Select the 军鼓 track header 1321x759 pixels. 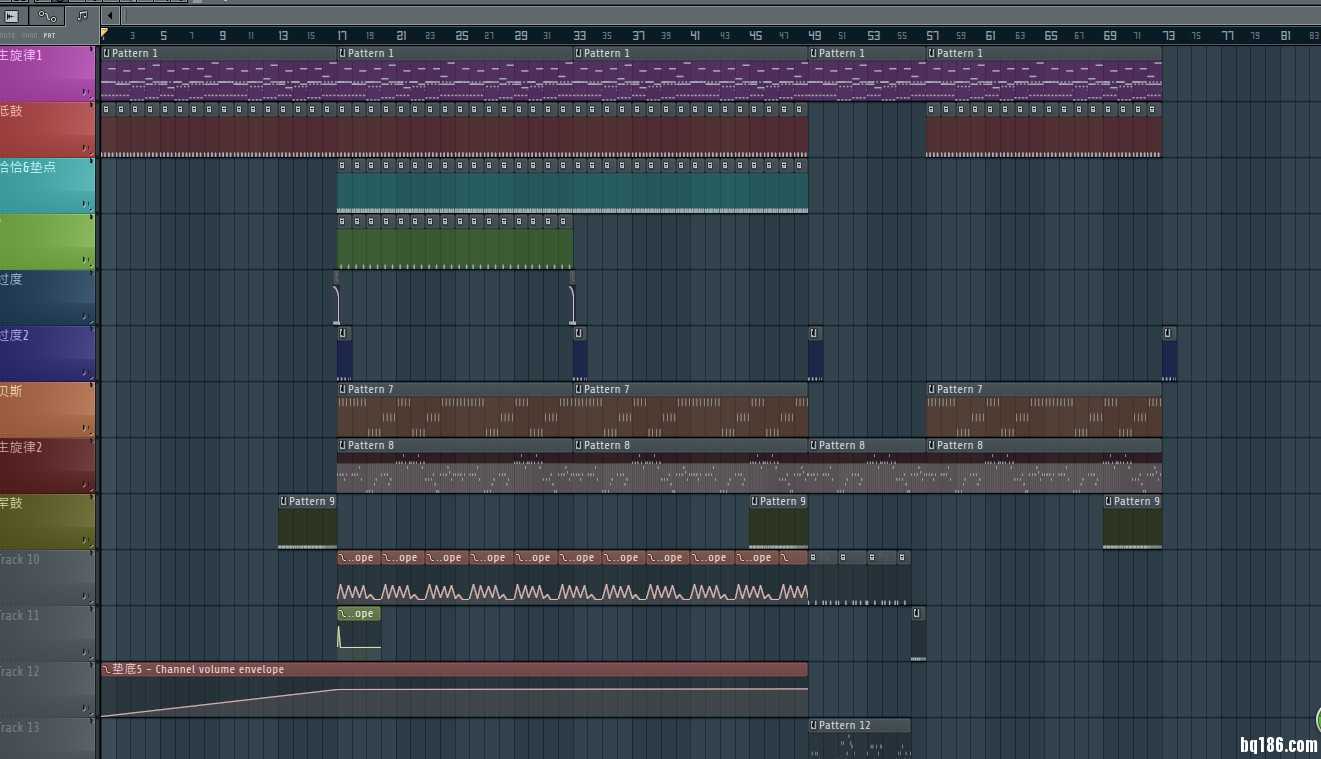point(47,521)
